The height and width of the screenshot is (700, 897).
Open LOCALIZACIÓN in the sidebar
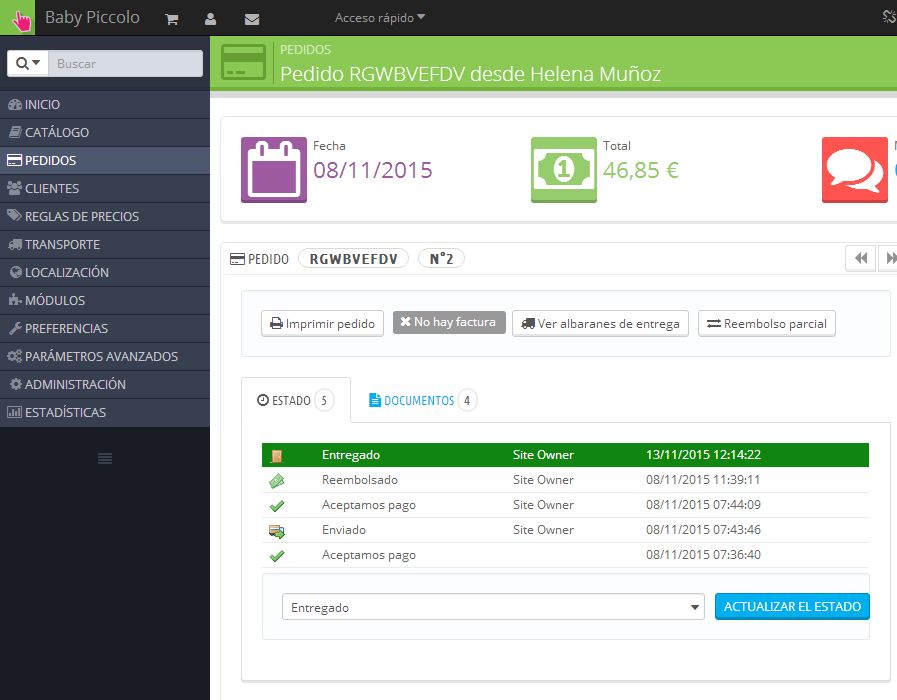pos(105,273)
